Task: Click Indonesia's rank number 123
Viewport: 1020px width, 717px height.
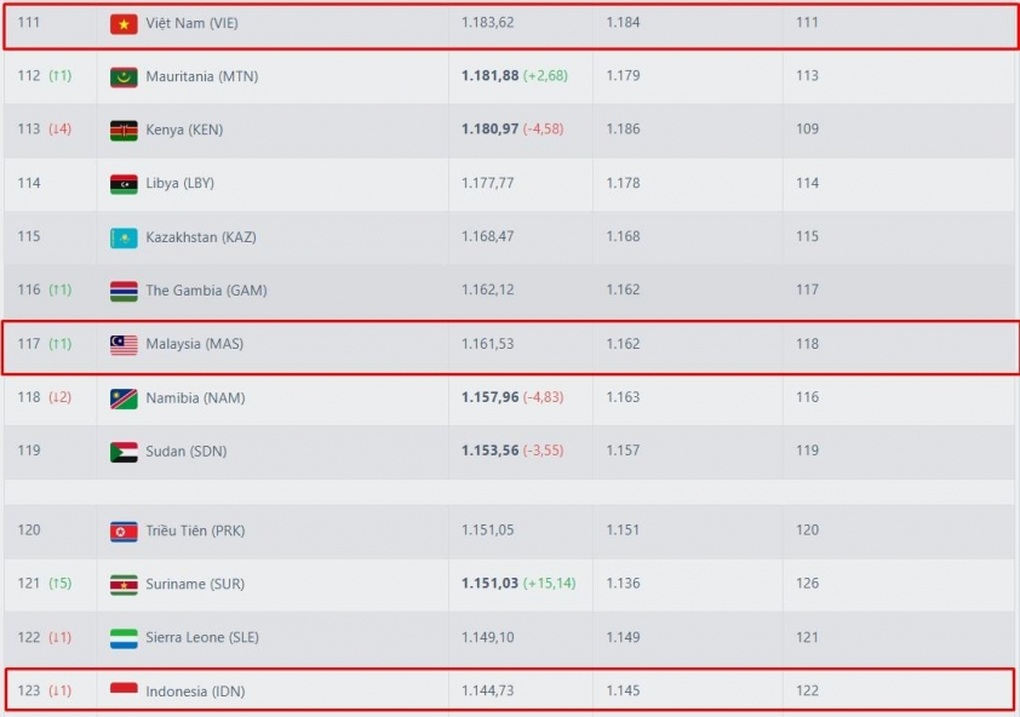Action: [x=29, y=690]
